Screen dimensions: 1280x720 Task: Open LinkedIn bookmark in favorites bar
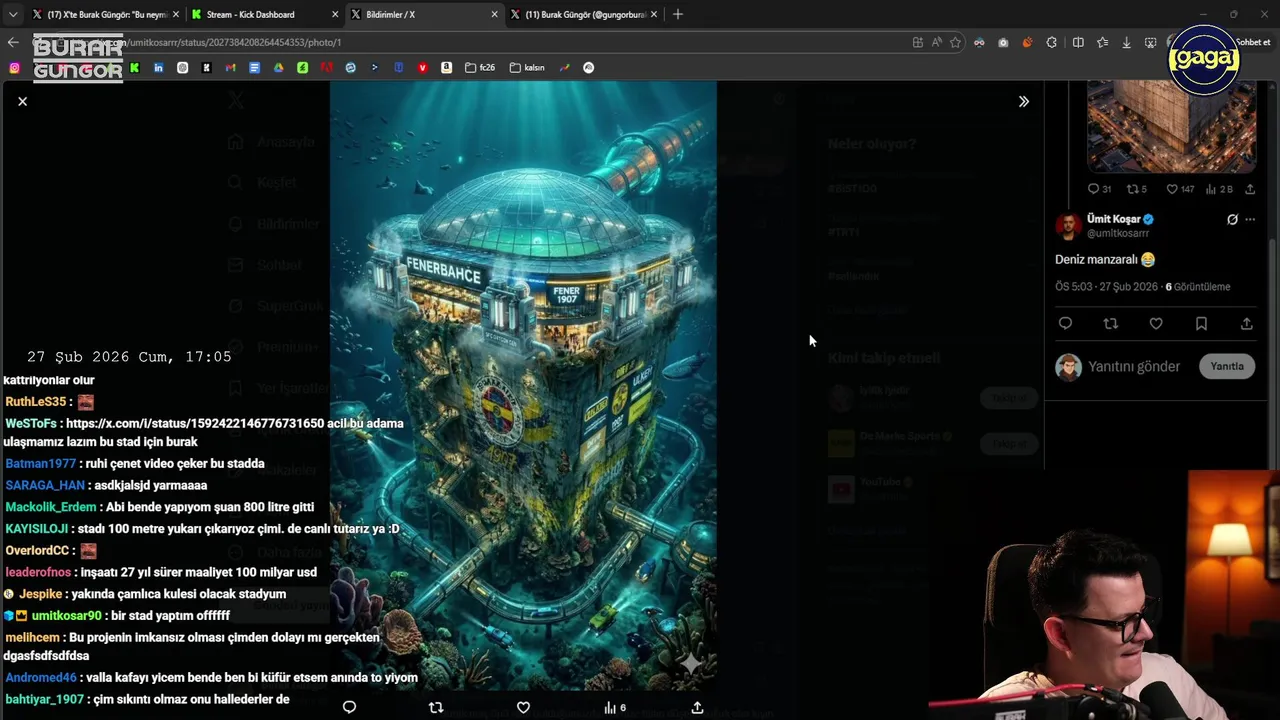click(x=158, y=68)
